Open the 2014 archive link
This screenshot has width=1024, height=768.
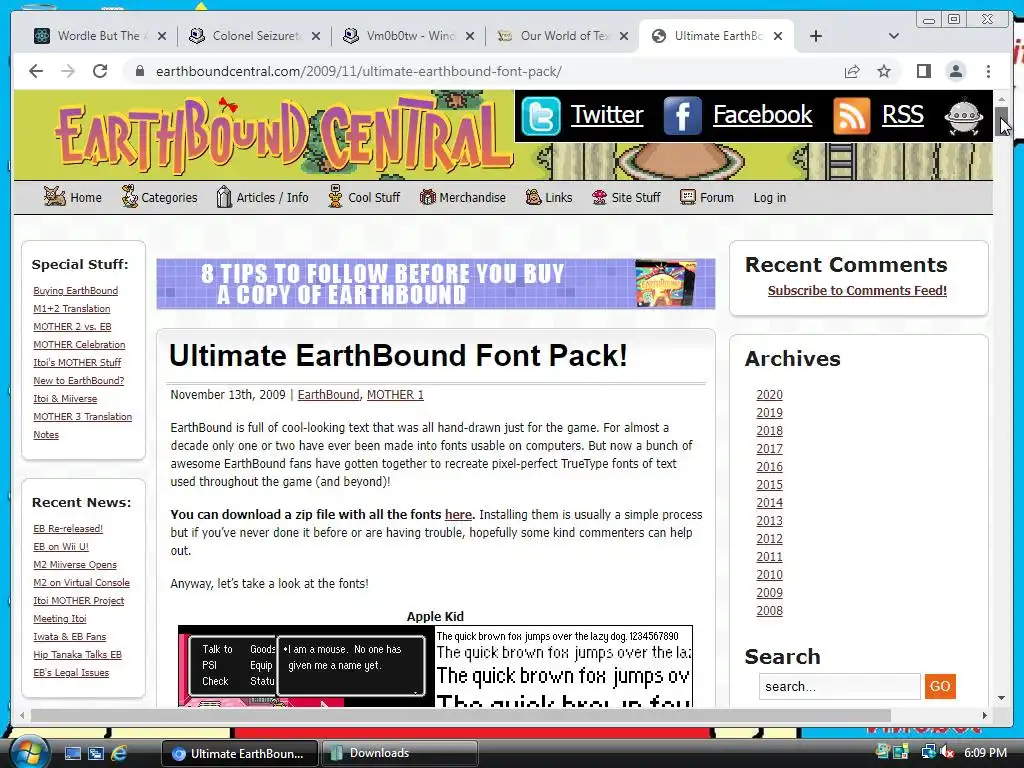769,502
